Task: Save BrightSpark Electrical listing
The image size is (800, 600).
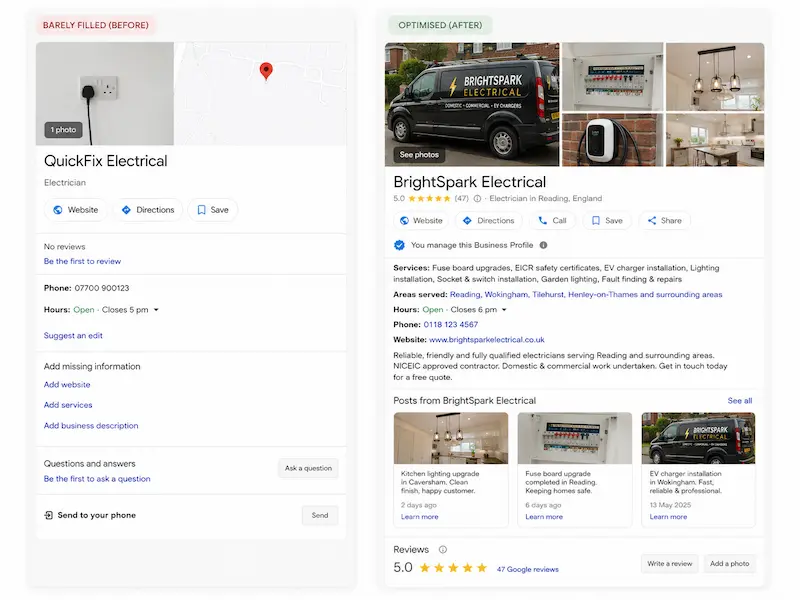Action: pyautogui.click(x=607, y=220)
